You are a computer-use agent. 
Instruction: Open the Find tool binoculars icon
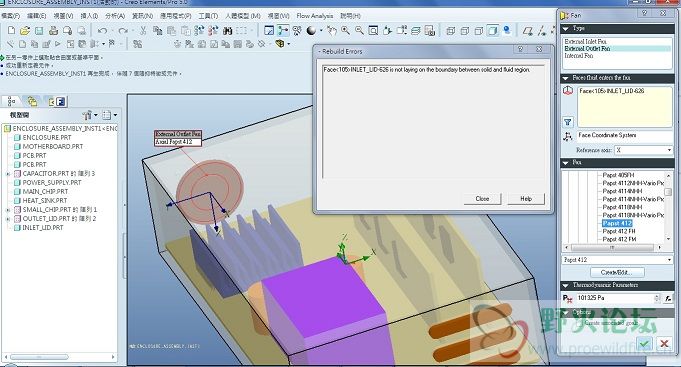(228, 30)
